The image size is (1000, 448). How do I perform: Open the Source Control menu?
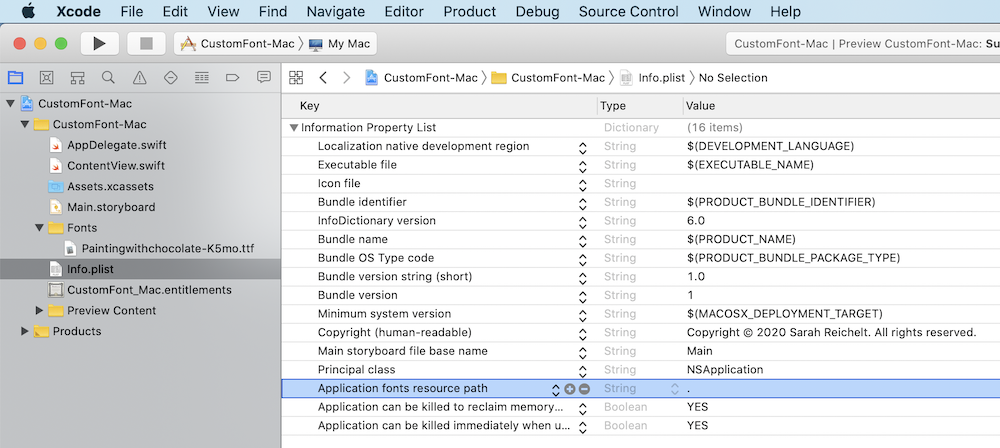click(x=629, y=11)
